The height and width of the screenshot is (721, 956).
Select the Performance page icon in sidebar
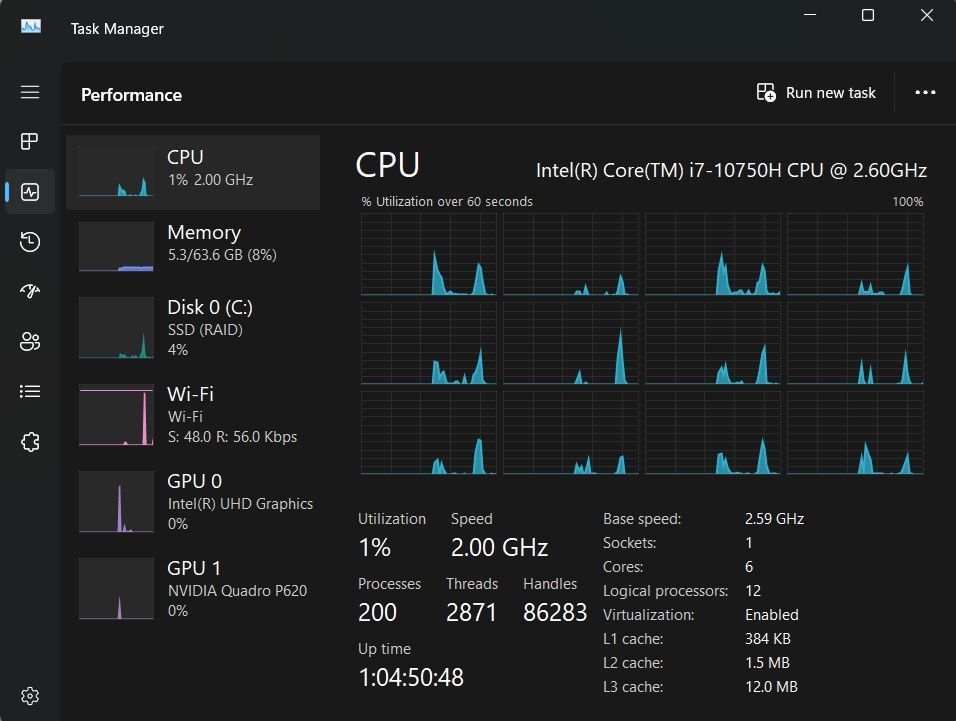30,192
